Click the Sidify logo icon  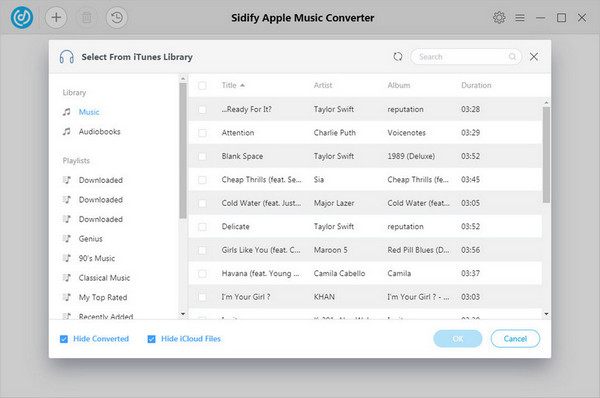pos(22,18)
